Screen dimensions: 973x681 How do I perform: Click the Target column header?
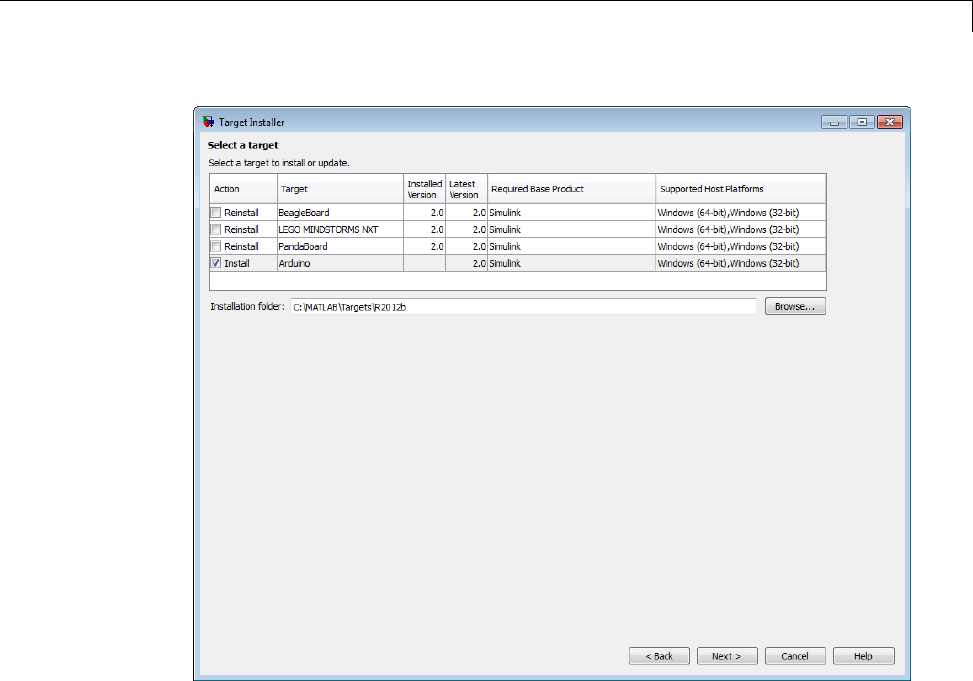340,189
